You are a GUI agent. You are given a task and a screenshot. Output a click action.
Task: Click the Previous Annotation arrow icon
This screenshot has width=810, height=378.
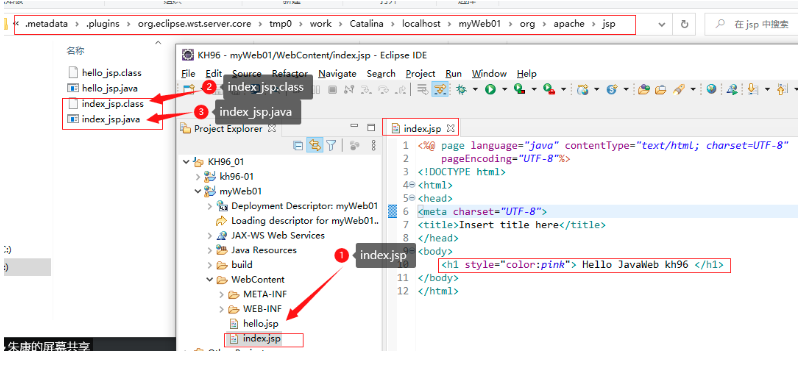(782, 89)
